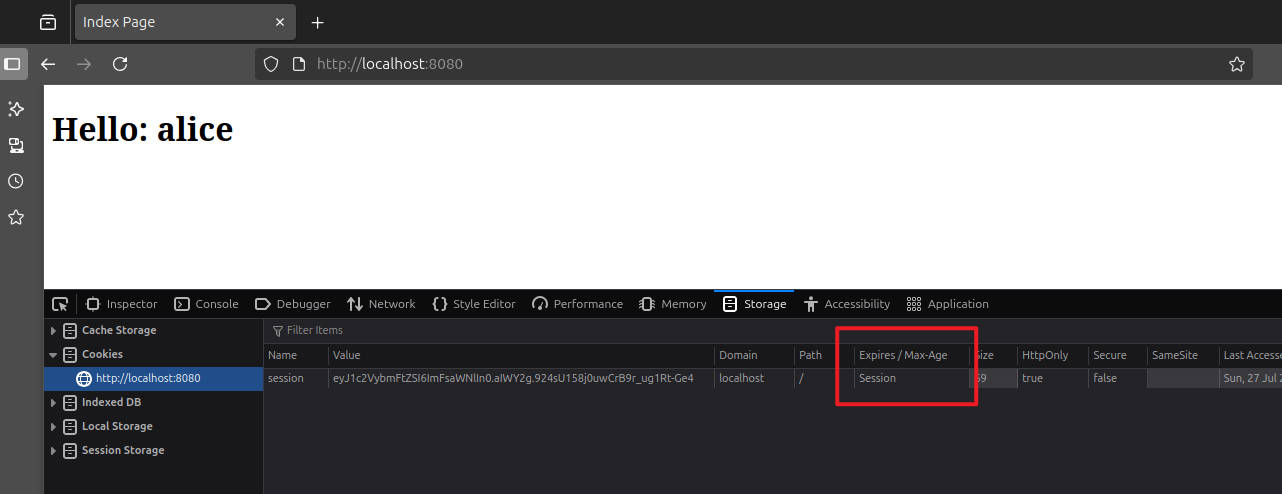Screen dimensions: 1282x494
Task: Select the 'session' cookie name cell
Action: [x=296, y=379]
